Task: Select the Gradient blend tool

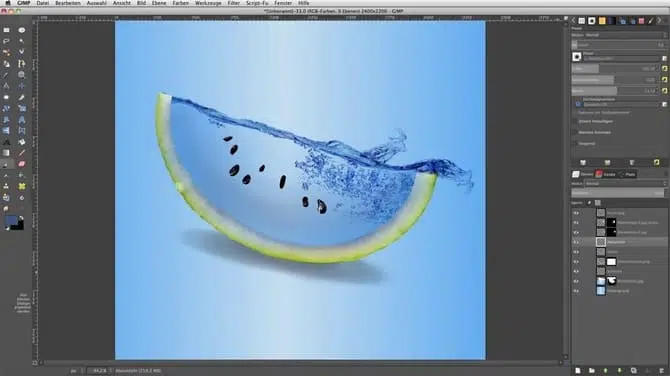Action: (6, 153)
